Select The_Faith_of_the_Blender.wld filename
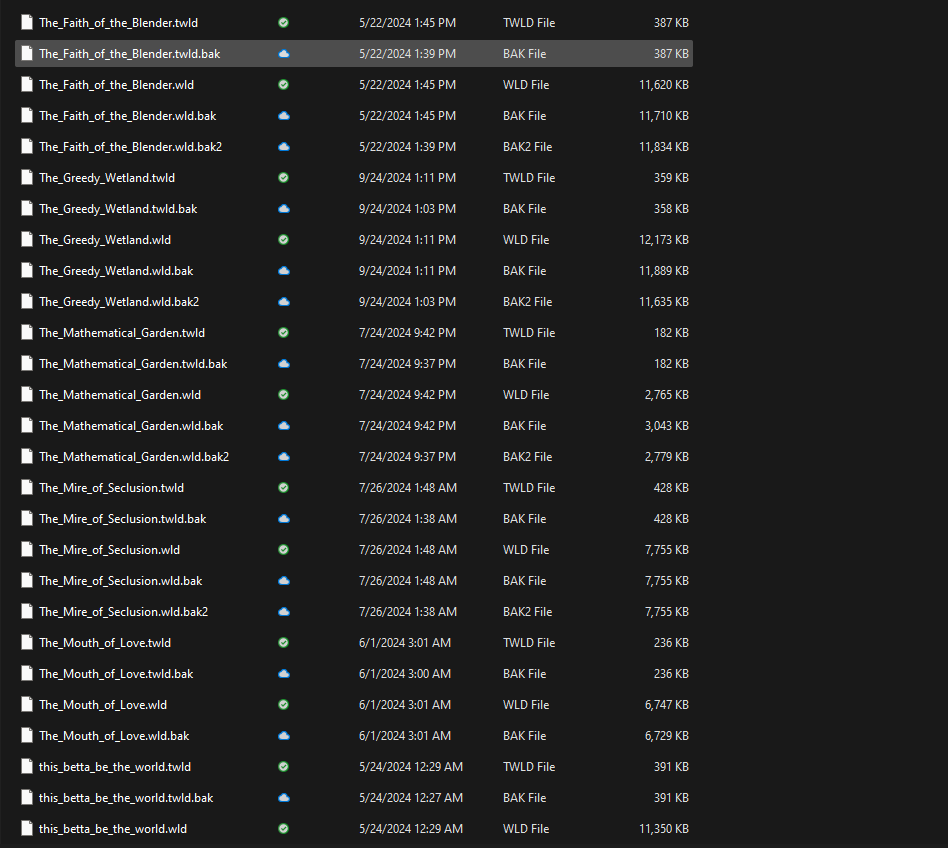Image resolution: width=948 pixels, height=848 pixels. (x=117, y=85)
